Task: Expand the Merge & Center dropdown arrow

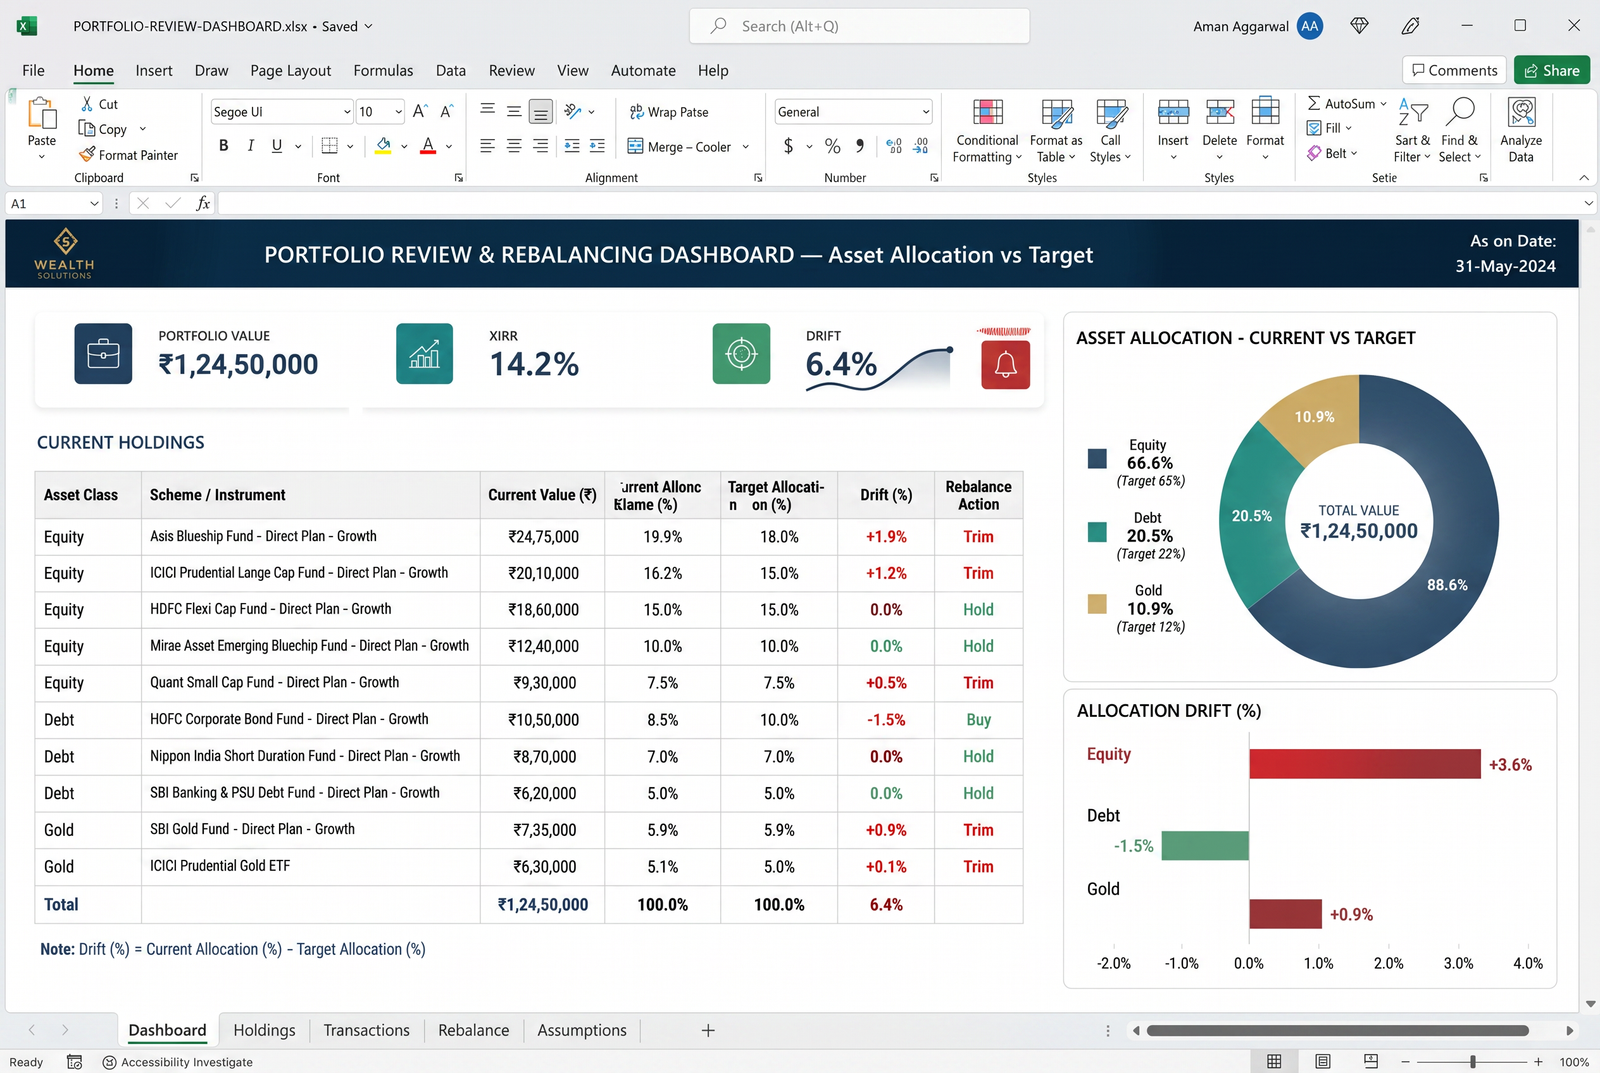Action: [x=745, y=147]
